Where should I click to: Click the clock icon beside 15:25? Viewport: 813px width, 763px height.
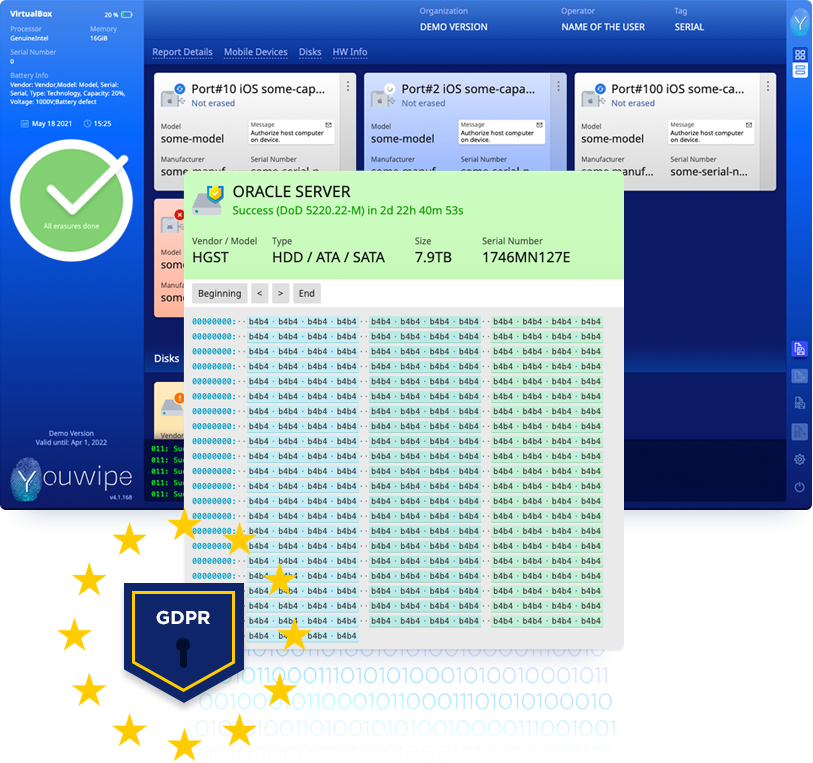(x=88, y=123)
